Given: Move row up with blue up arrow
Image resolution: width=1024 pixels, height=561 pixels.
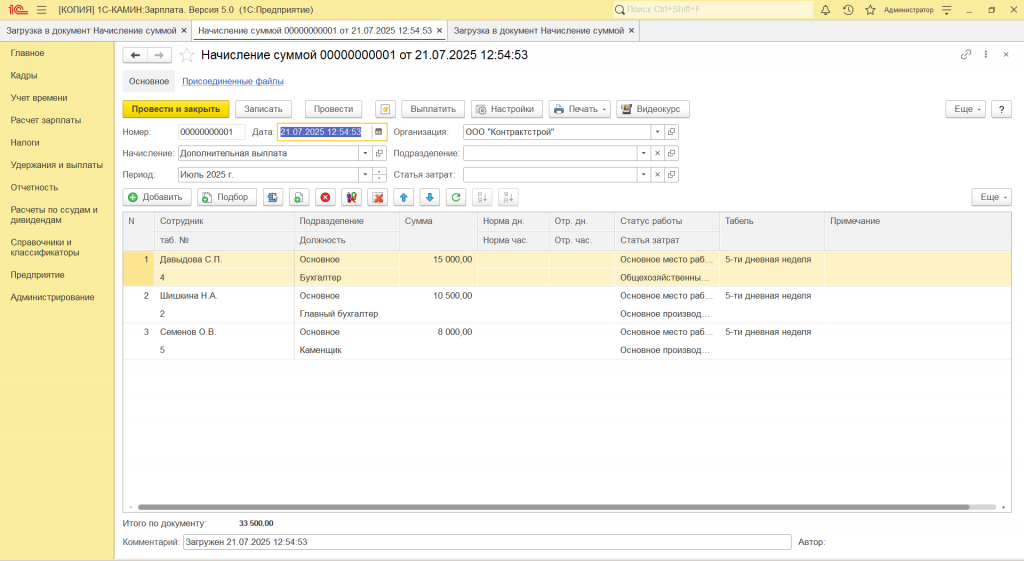Looking at the screenshot, I should point(404,197).
